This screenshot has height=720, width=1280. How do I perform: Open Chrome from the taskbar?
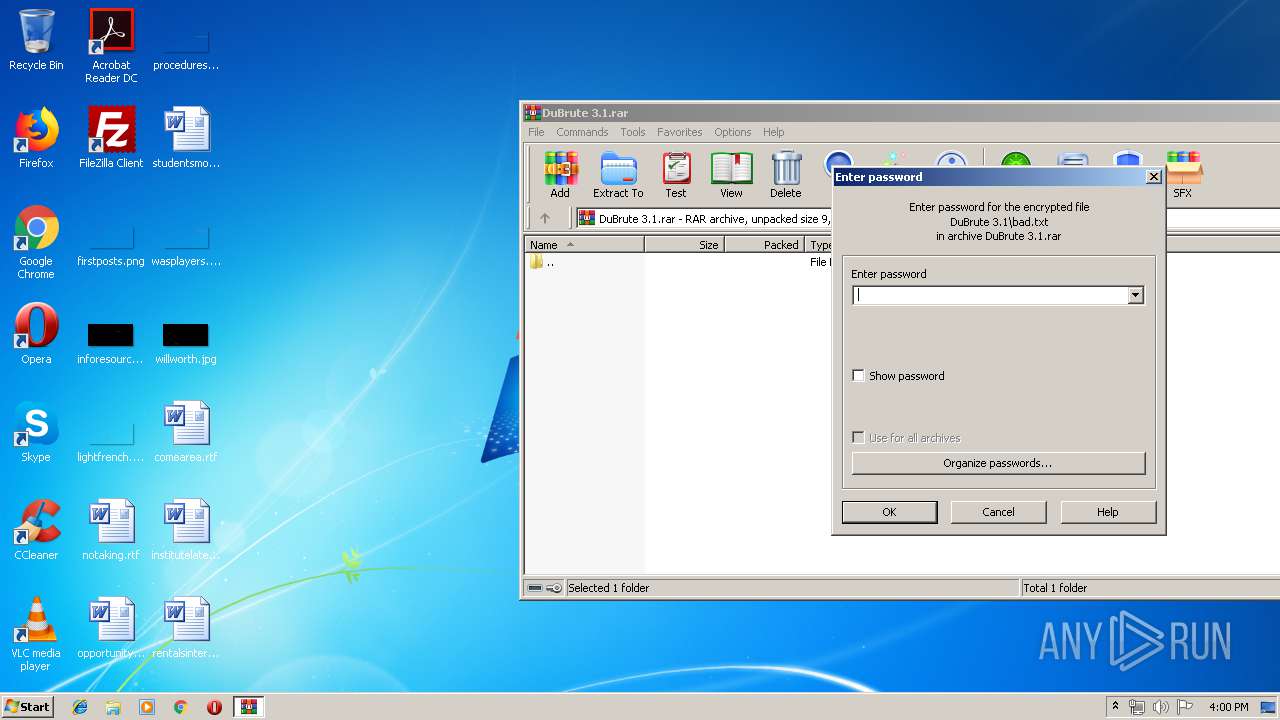180,707
